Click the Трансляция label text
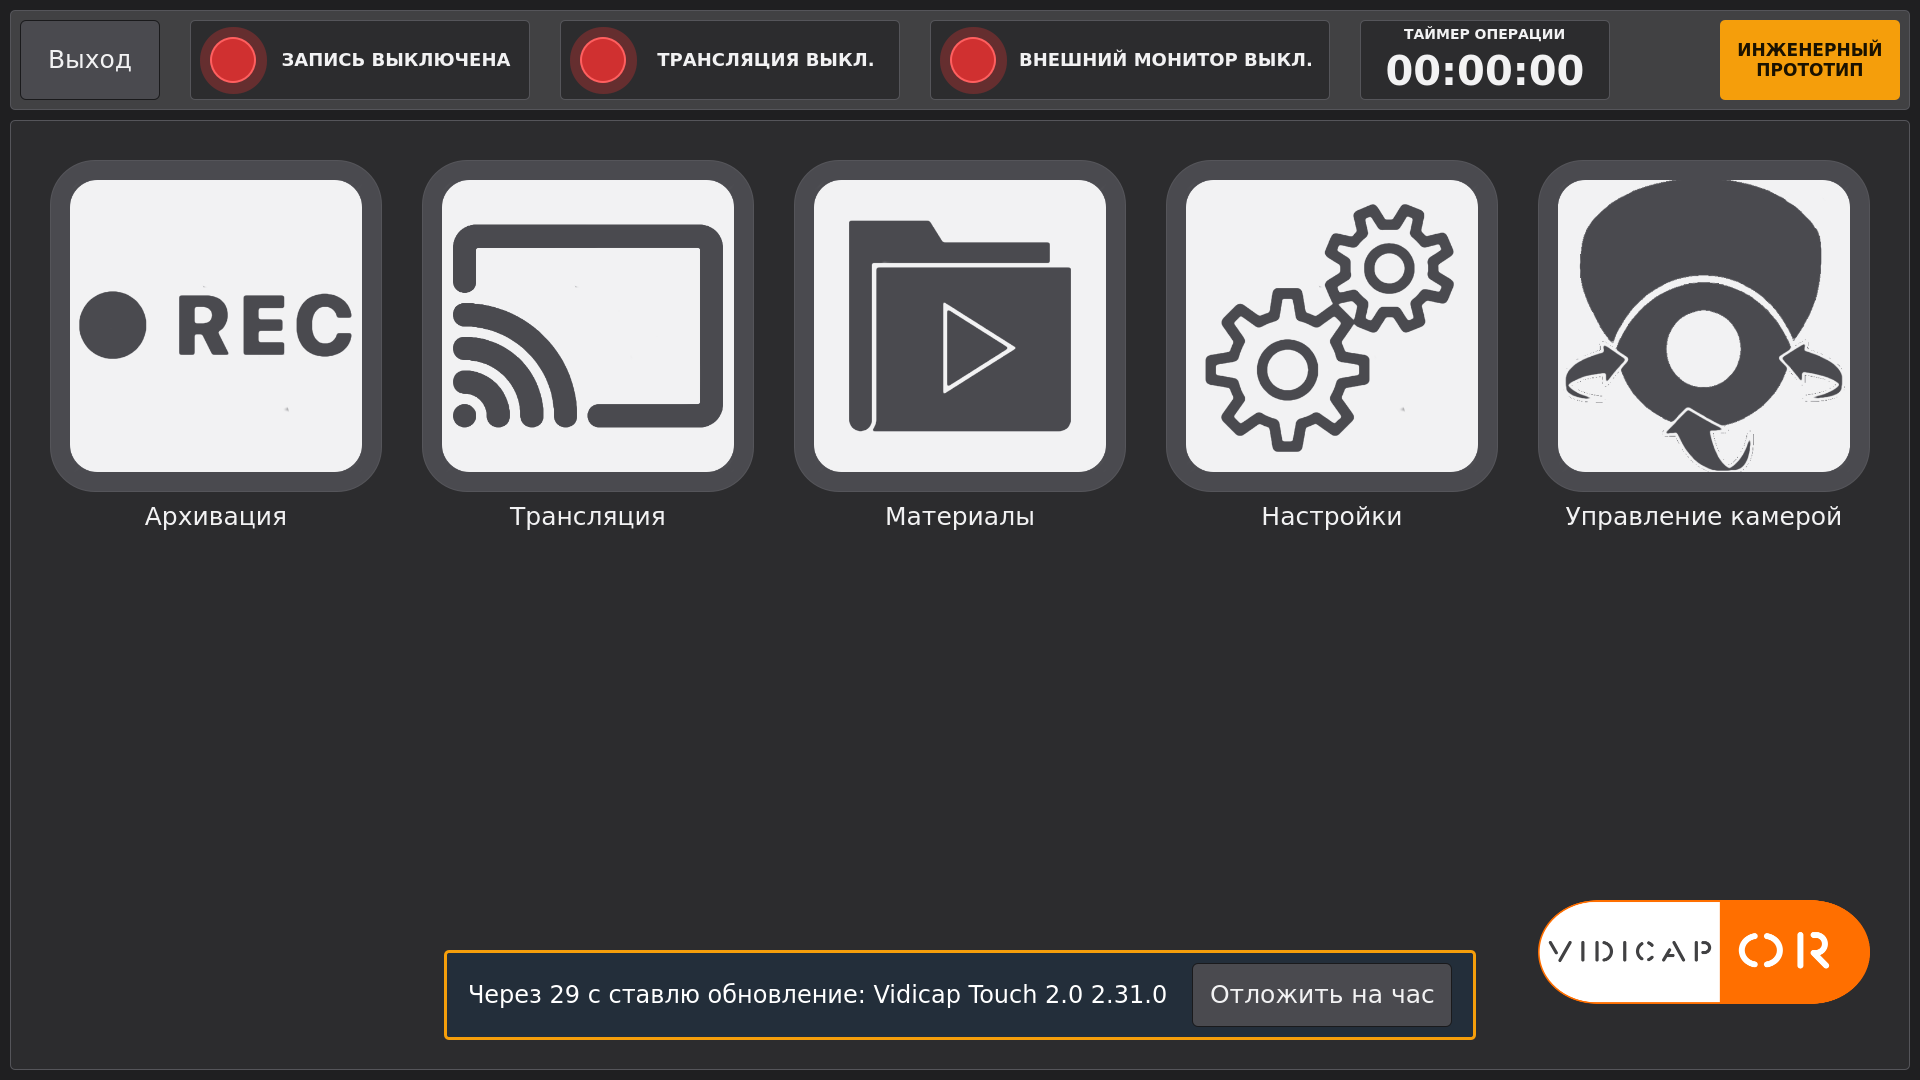This screenshot has width=1920, height=1080. pyautogui.click(x=588, y=517)
